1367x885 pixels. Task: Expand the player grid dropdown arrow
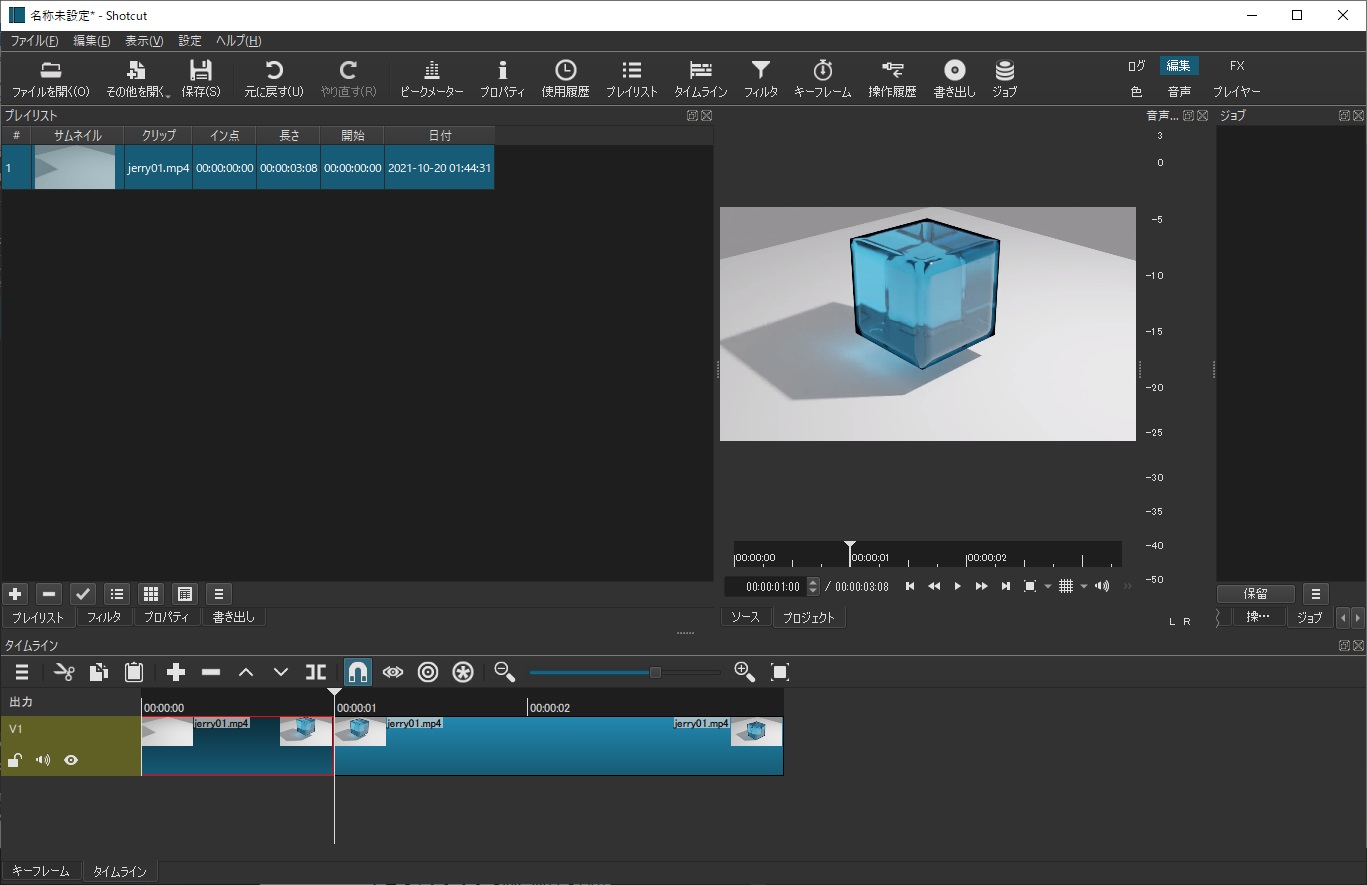1084,587
